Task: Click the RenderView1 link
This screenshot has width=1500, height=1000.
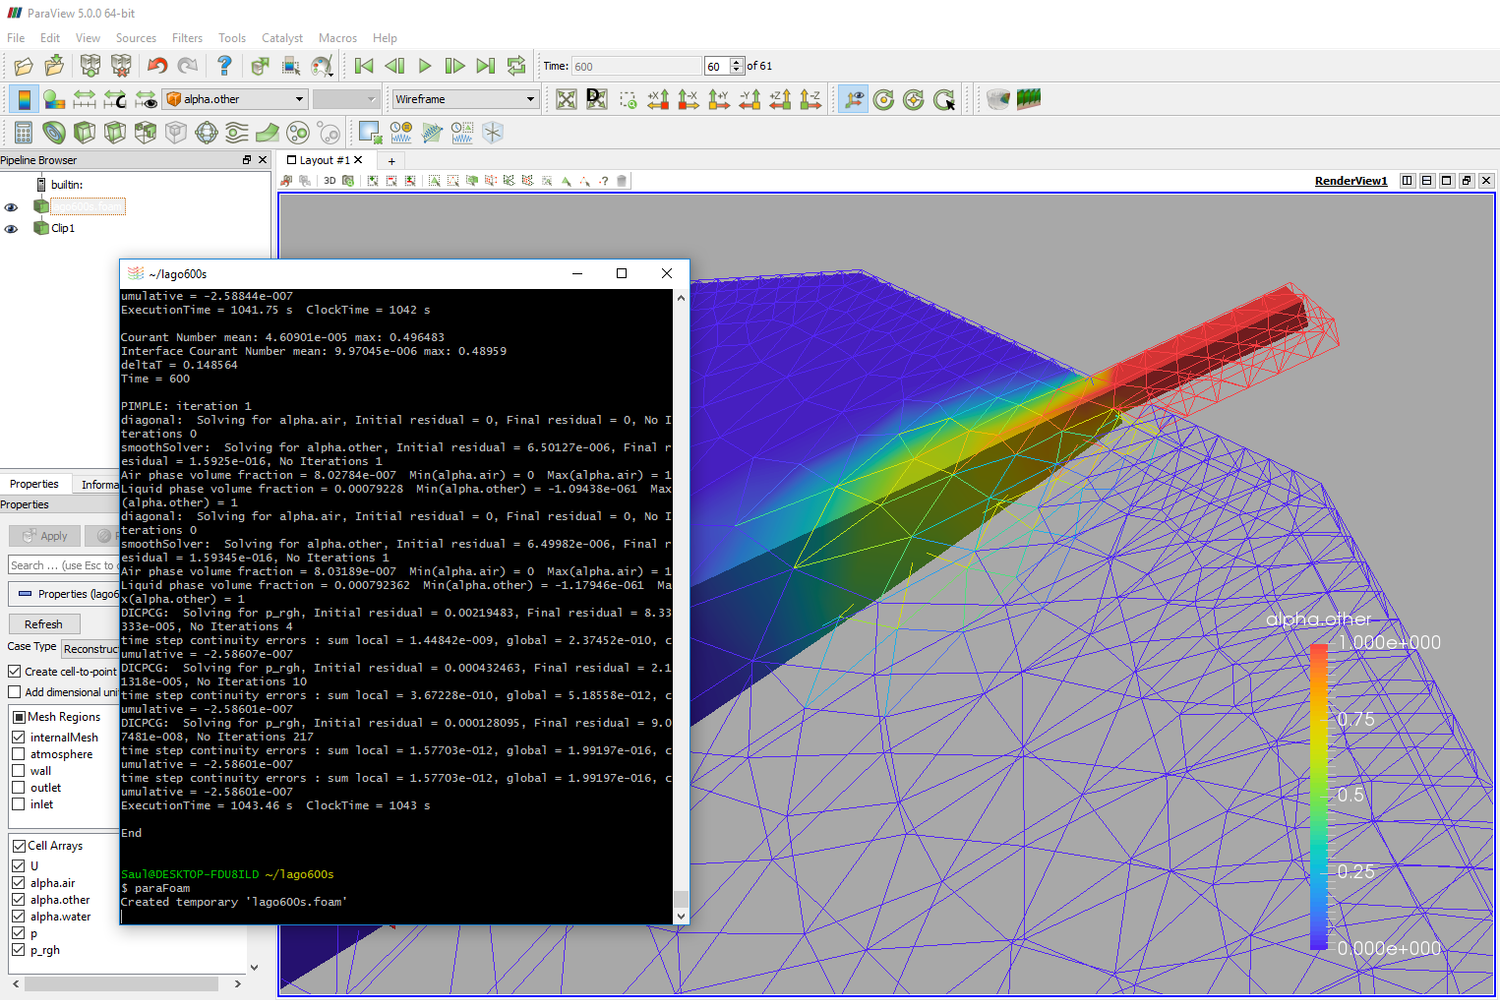Action: (x=1351, y=181)
